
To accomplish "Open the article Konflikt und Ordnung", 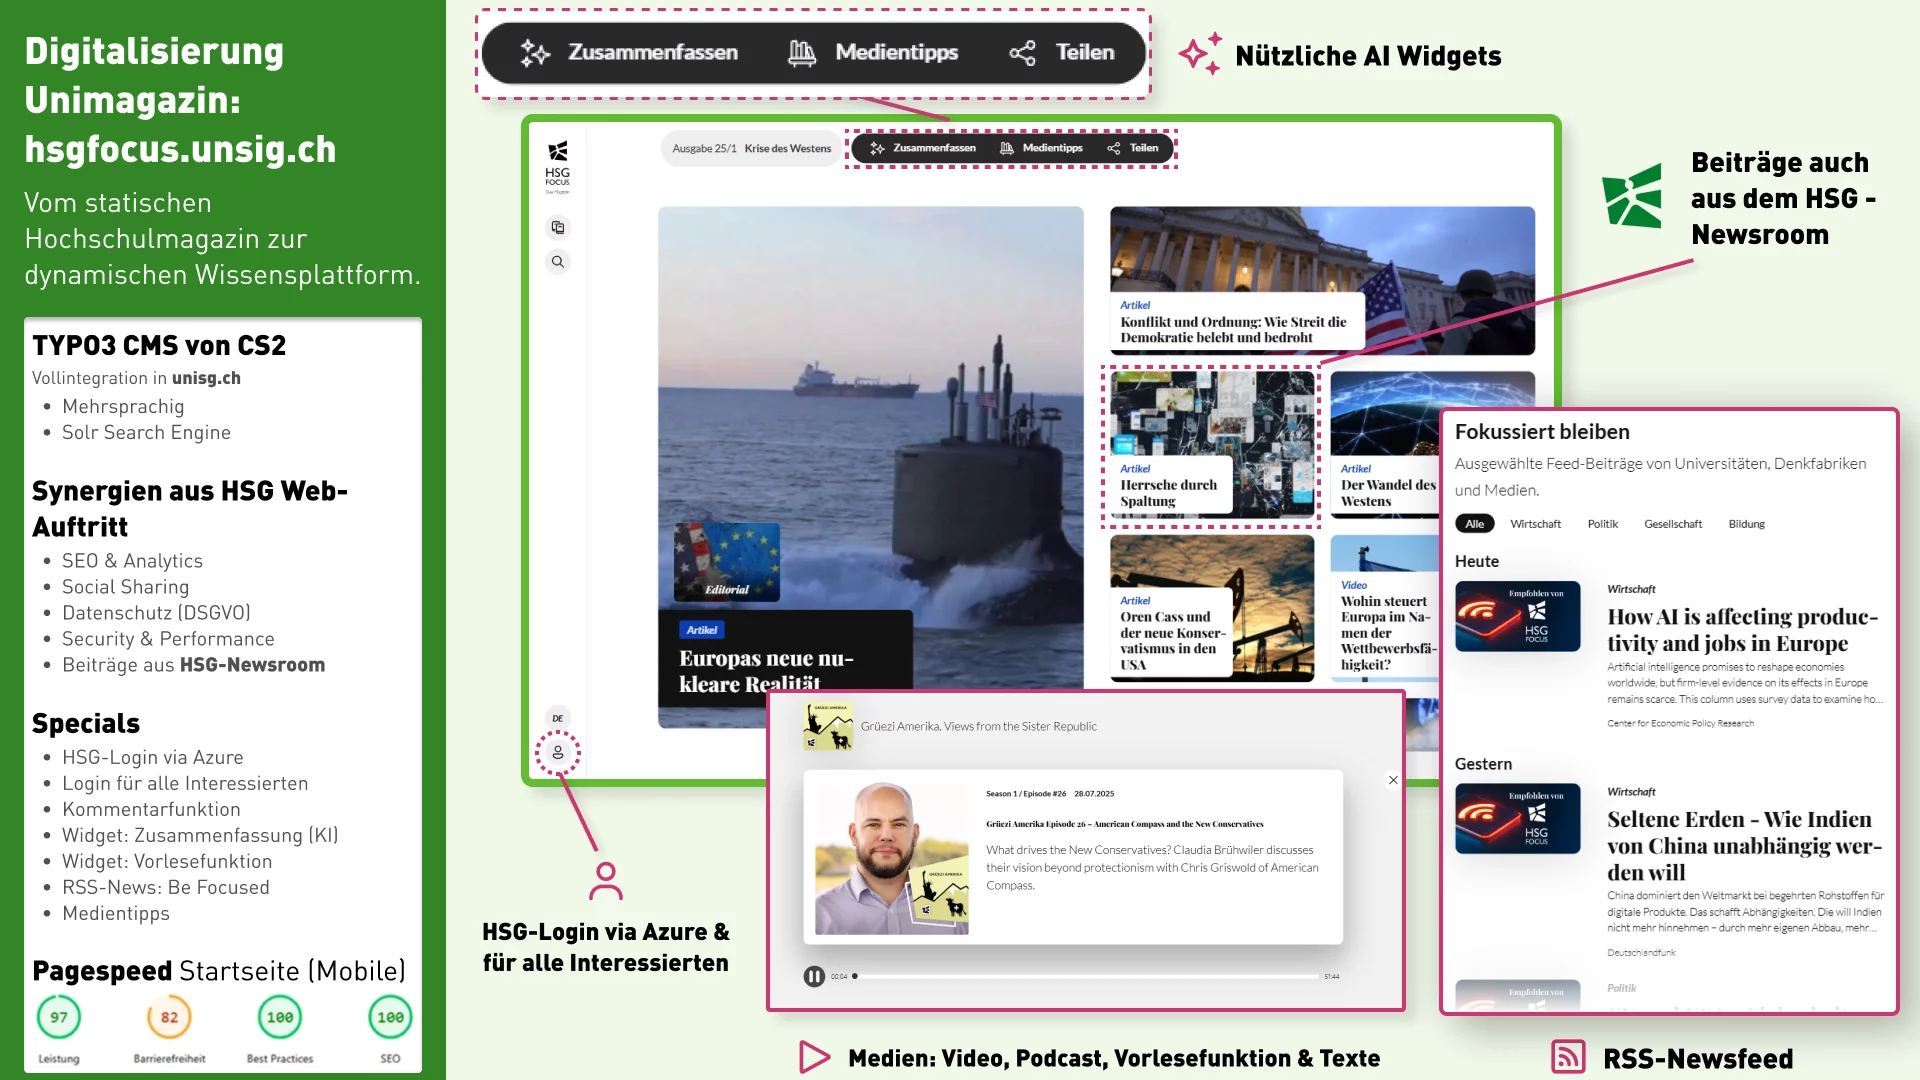I will [x=1322, y=281].
